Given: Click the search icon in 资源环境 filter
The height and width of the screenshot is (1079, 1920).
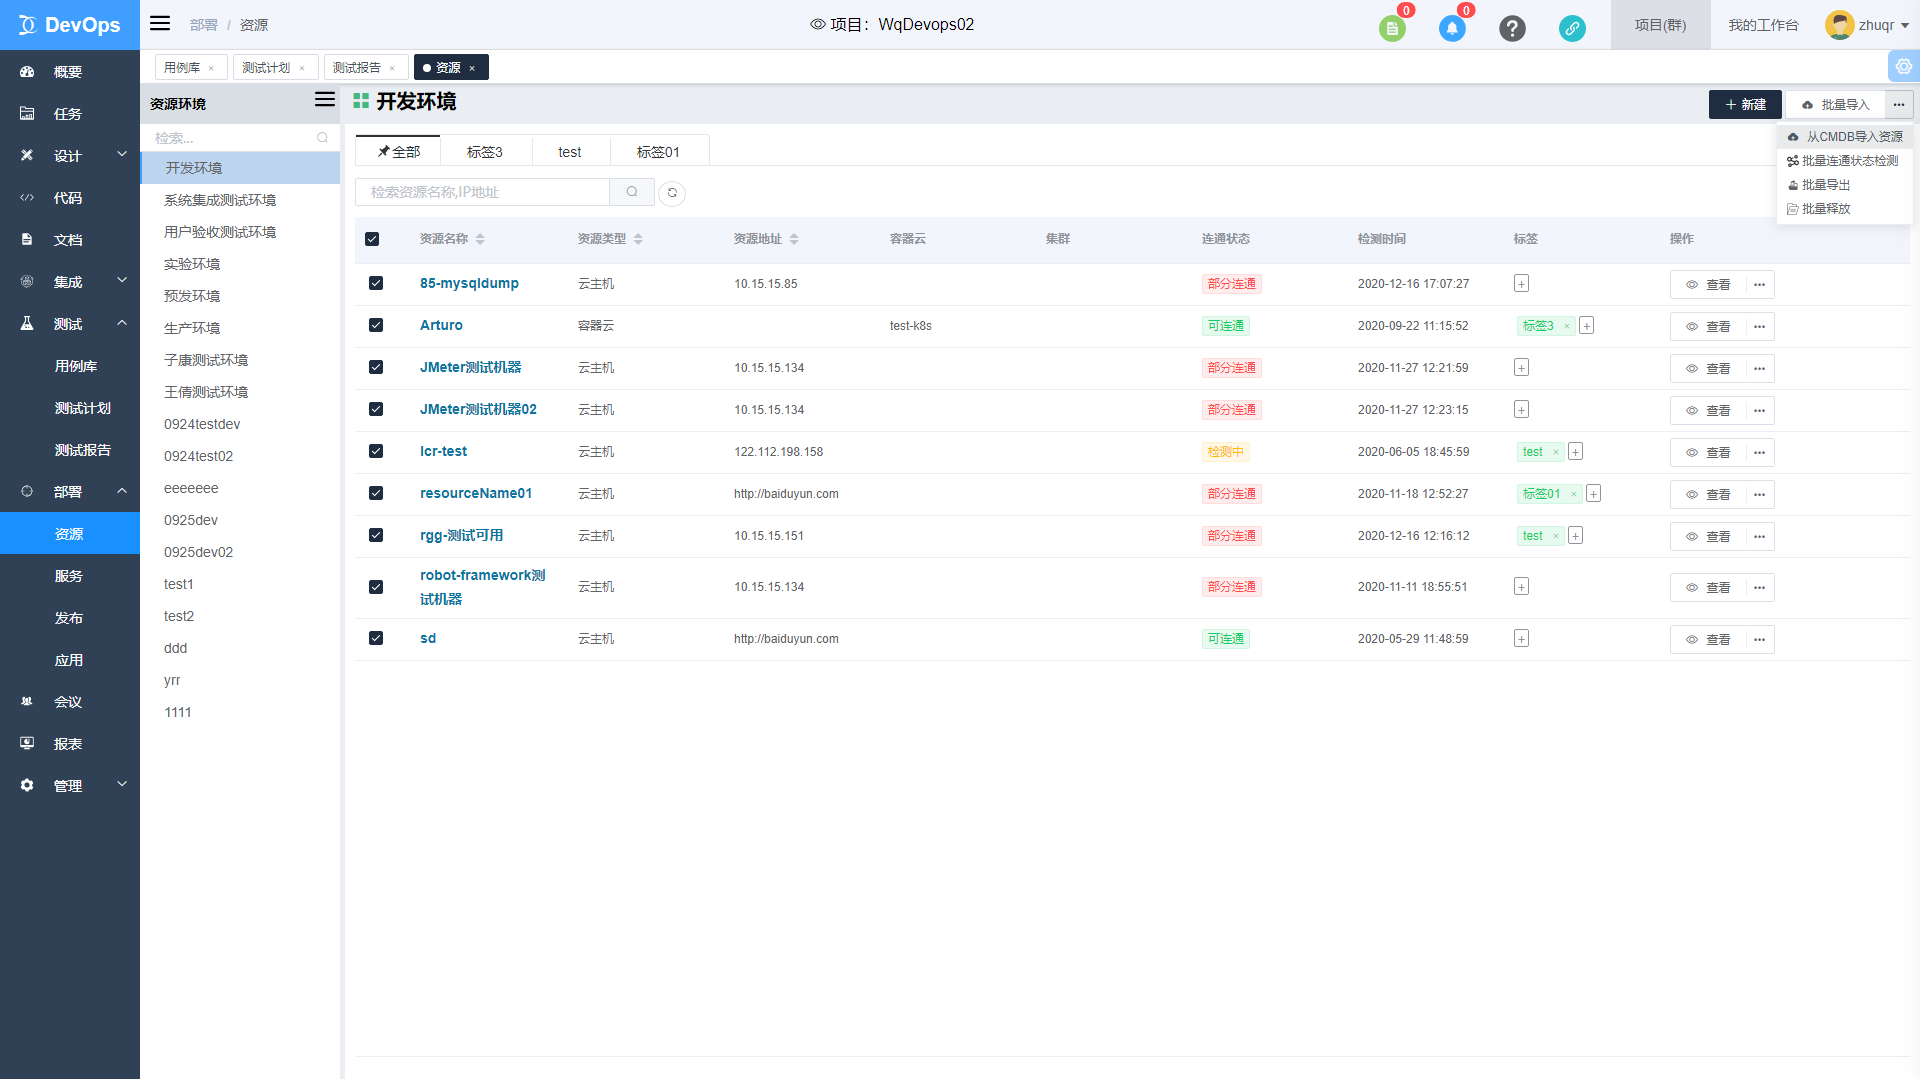Looking at the screenshot, I should (x=322, y=138).
